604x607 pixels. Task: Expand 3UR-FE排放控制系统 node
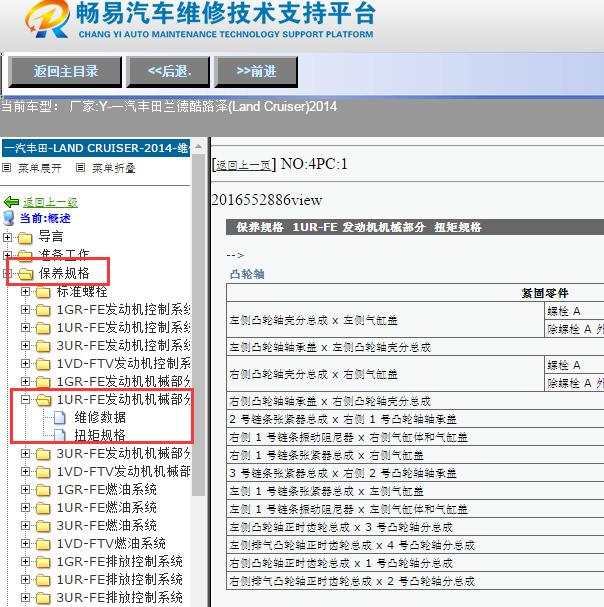click(26, 597)
